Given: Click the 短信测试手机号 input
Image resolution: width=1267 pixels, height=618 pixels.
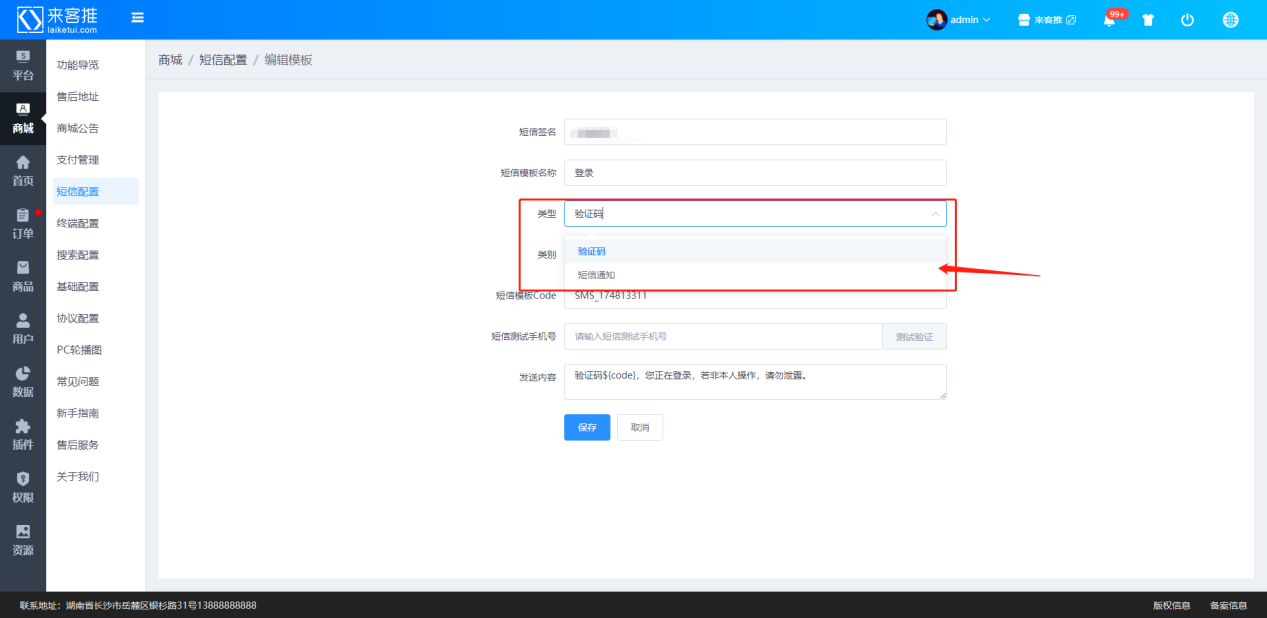Looking at the screenshot, I should coord(723,337).
